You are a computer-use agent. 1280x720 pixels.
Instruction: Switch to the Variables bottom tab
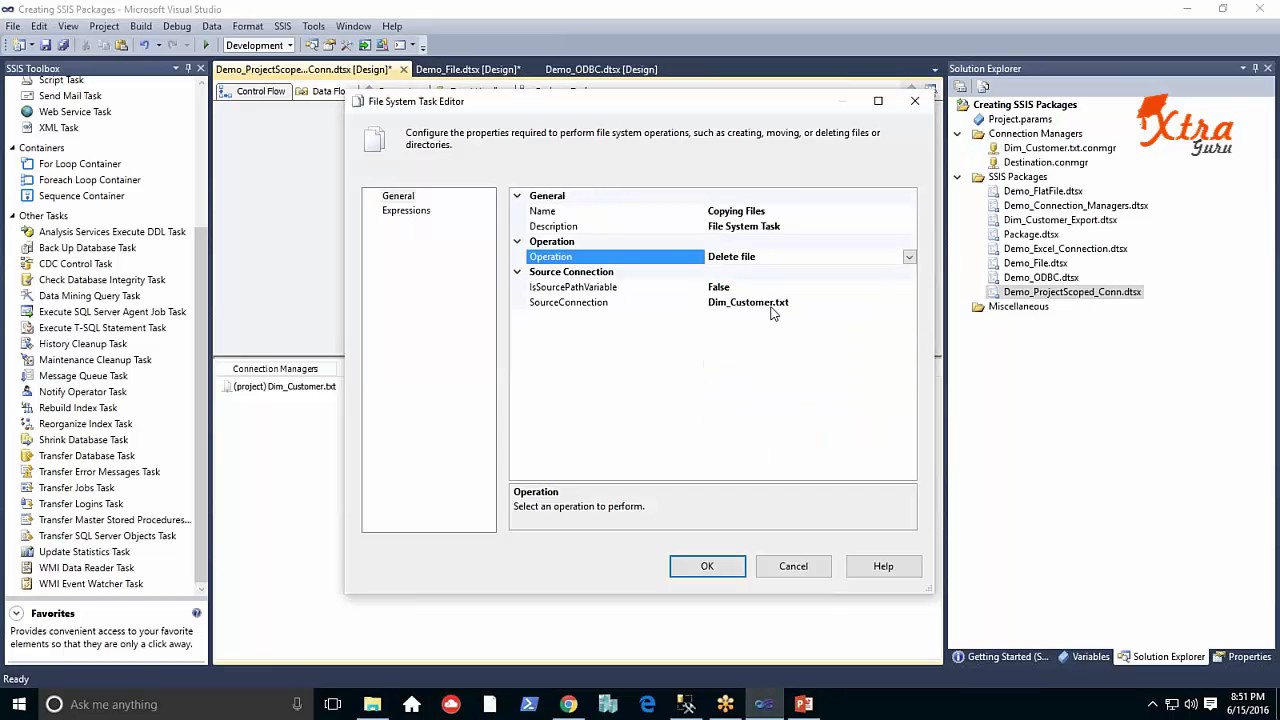(1083, 657)
